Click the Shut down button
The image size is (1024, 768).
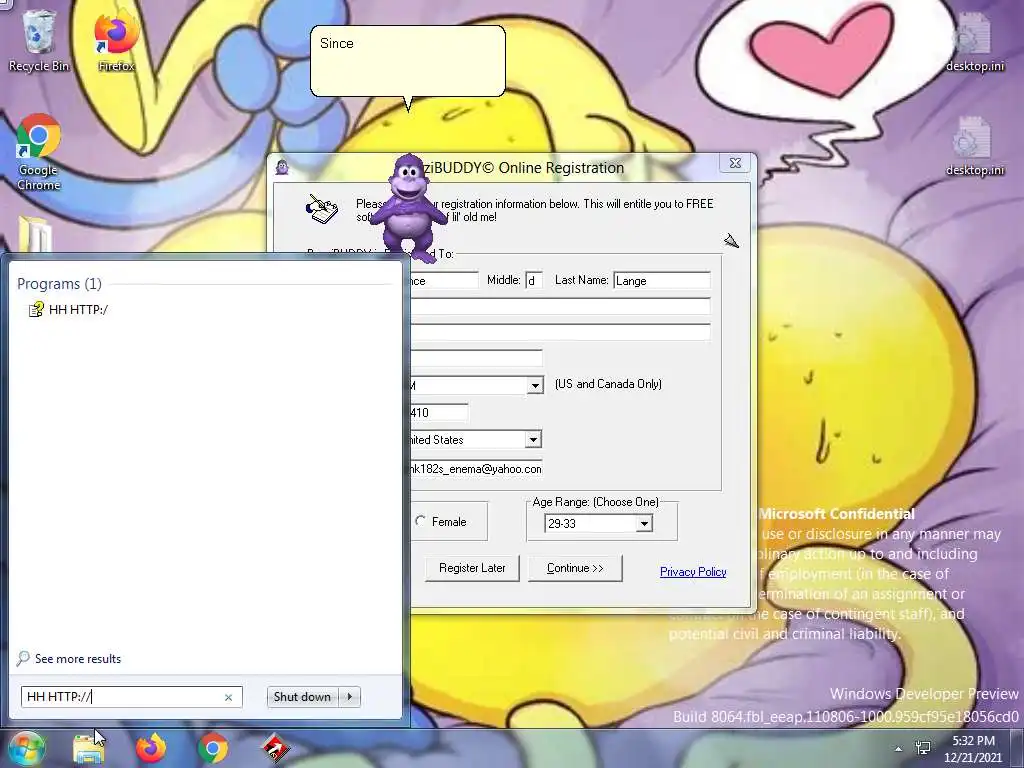[x=302, y=697]
